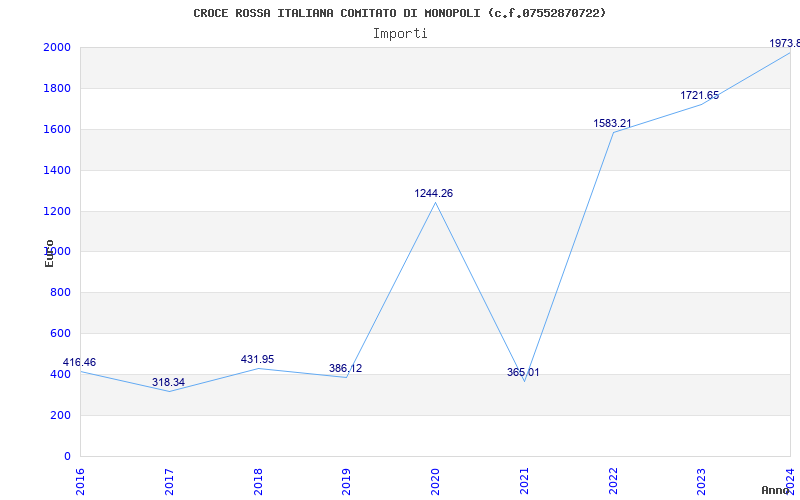Click the 'Importi' subtitle
This screenshot has width=800, height=500.
[x=400, y=34]
